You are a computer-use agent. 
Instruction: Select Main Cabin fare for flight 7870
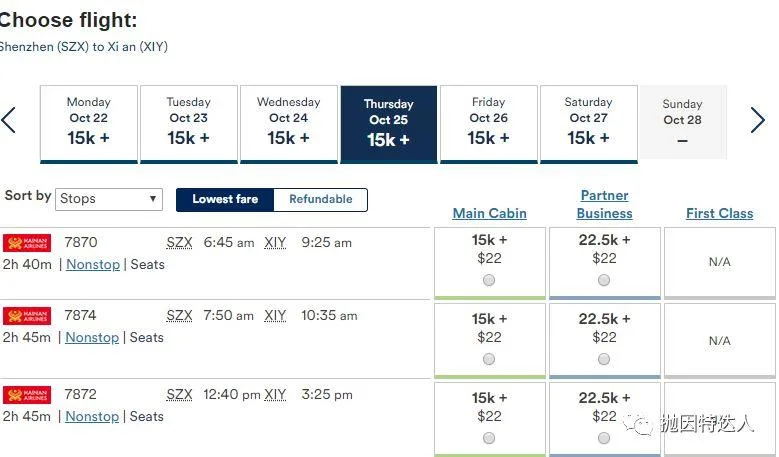pos(489,280)
